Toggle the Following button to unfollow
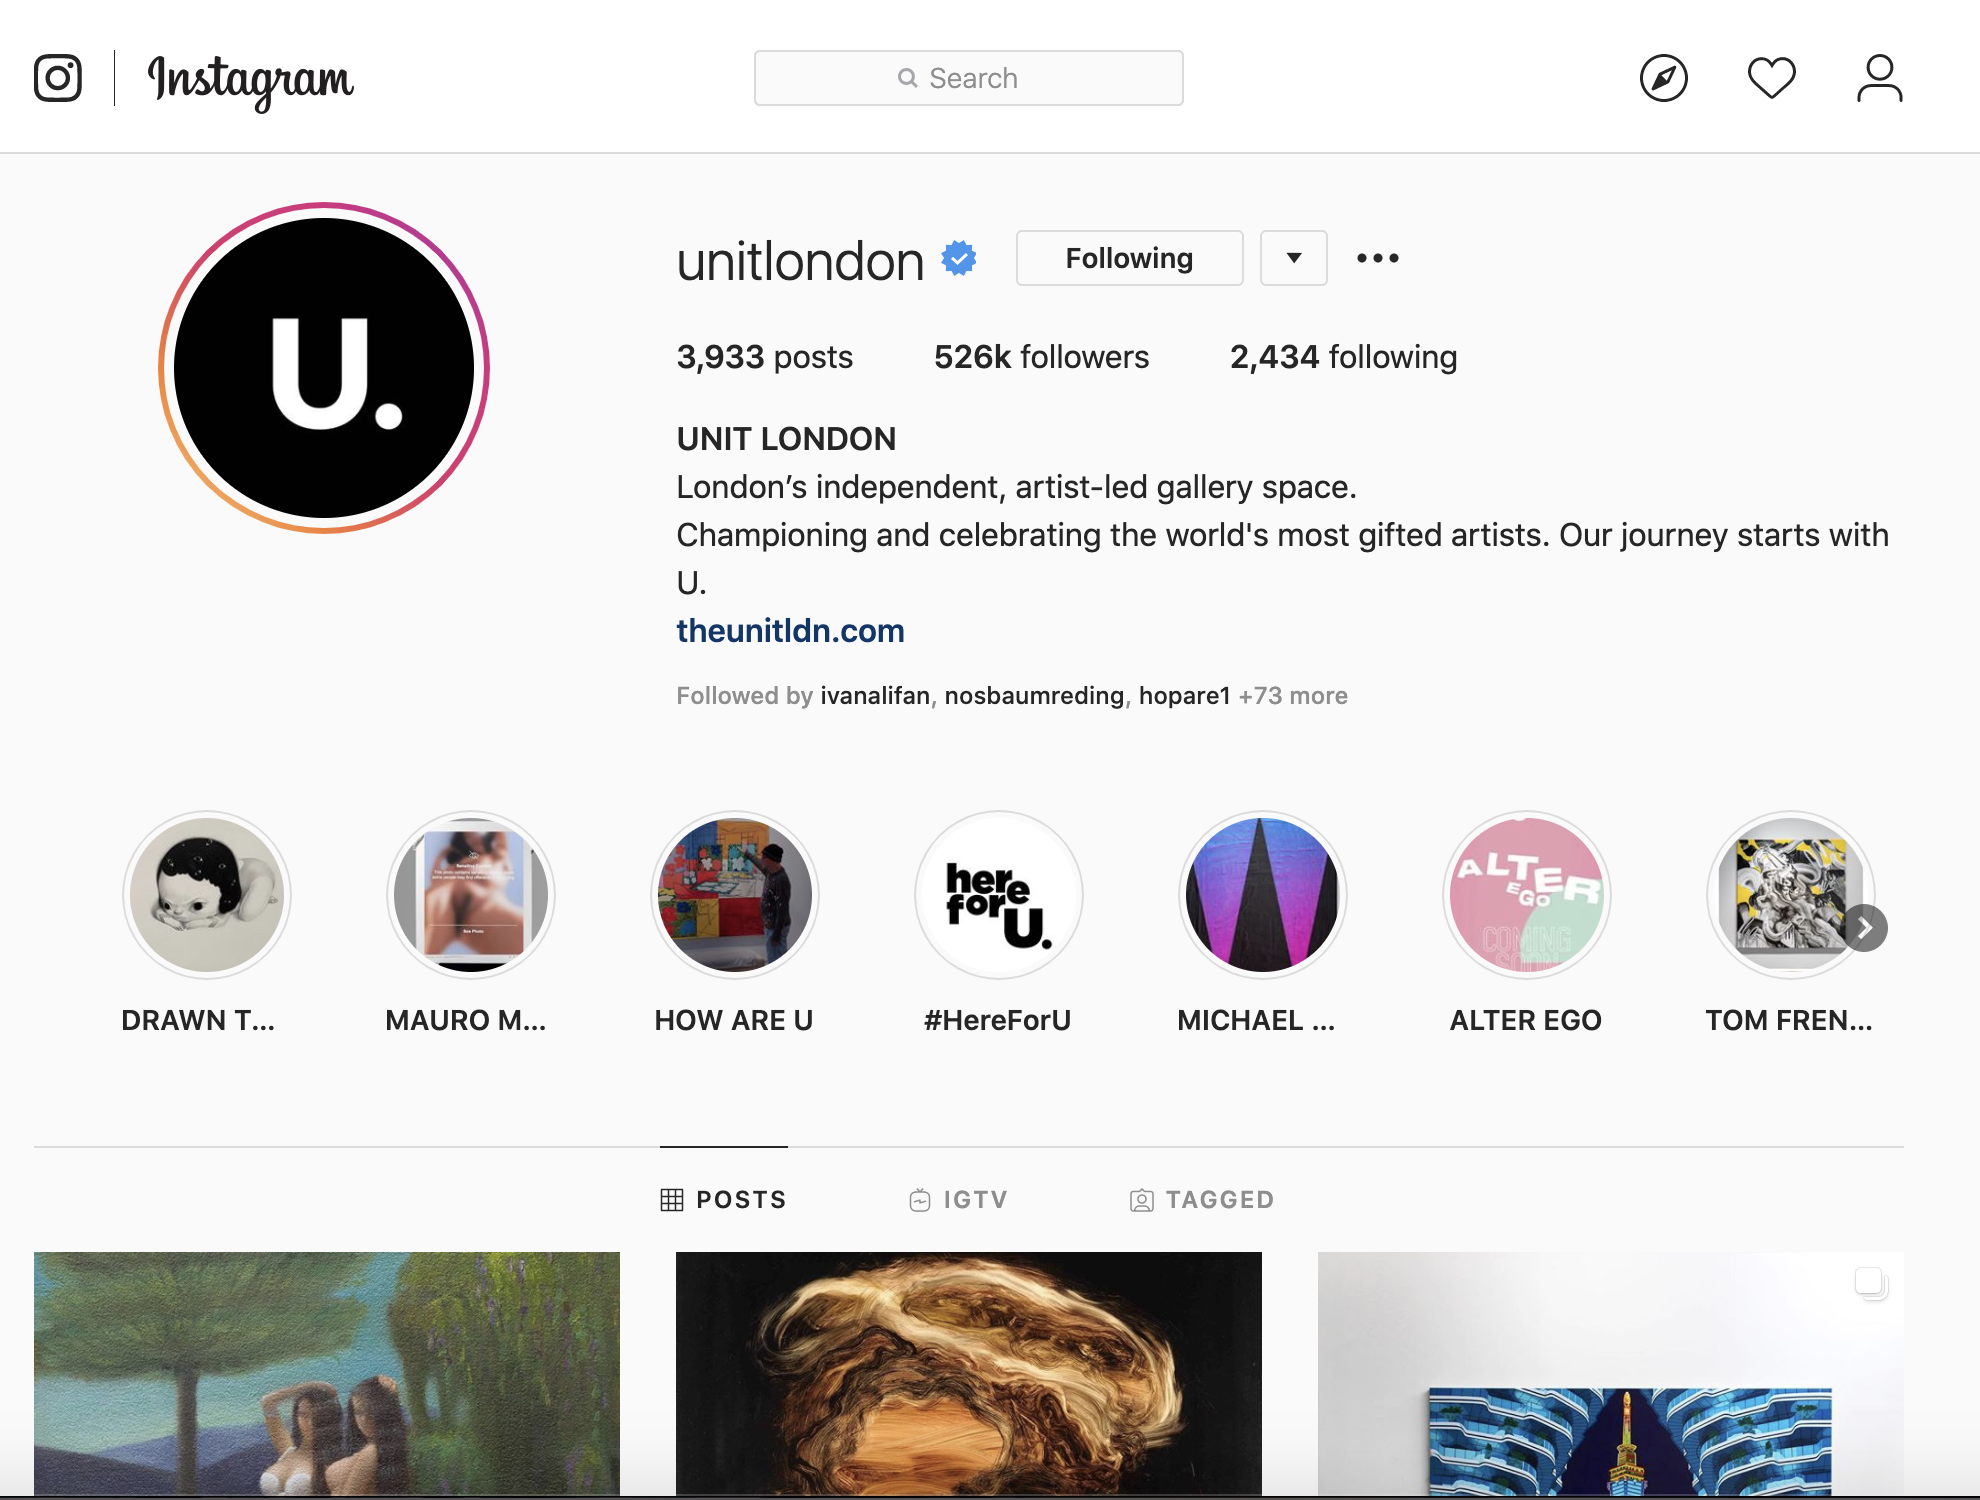The width and height of the screenshot is (1980, 1500). tap(1130, 258)
